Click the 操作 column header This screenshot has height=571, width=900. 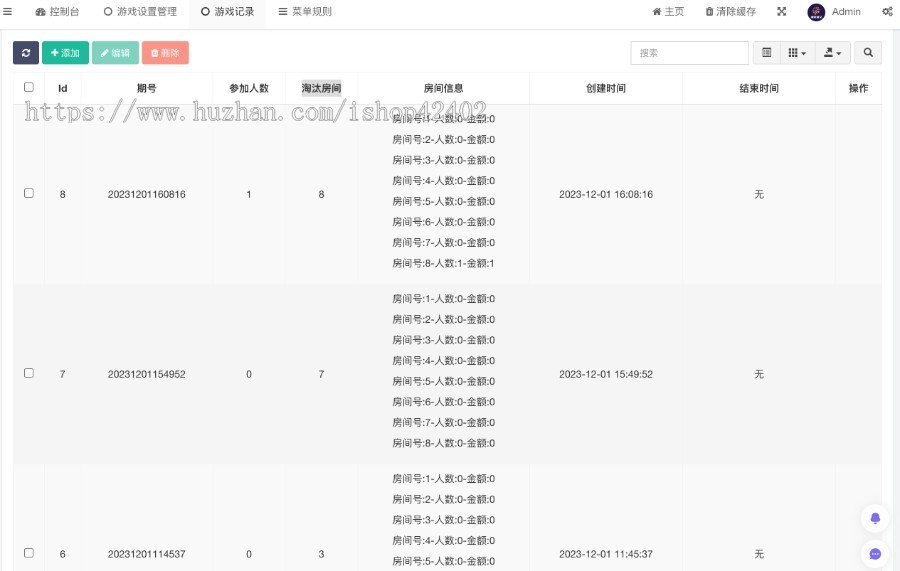click(x=858, y=88)
